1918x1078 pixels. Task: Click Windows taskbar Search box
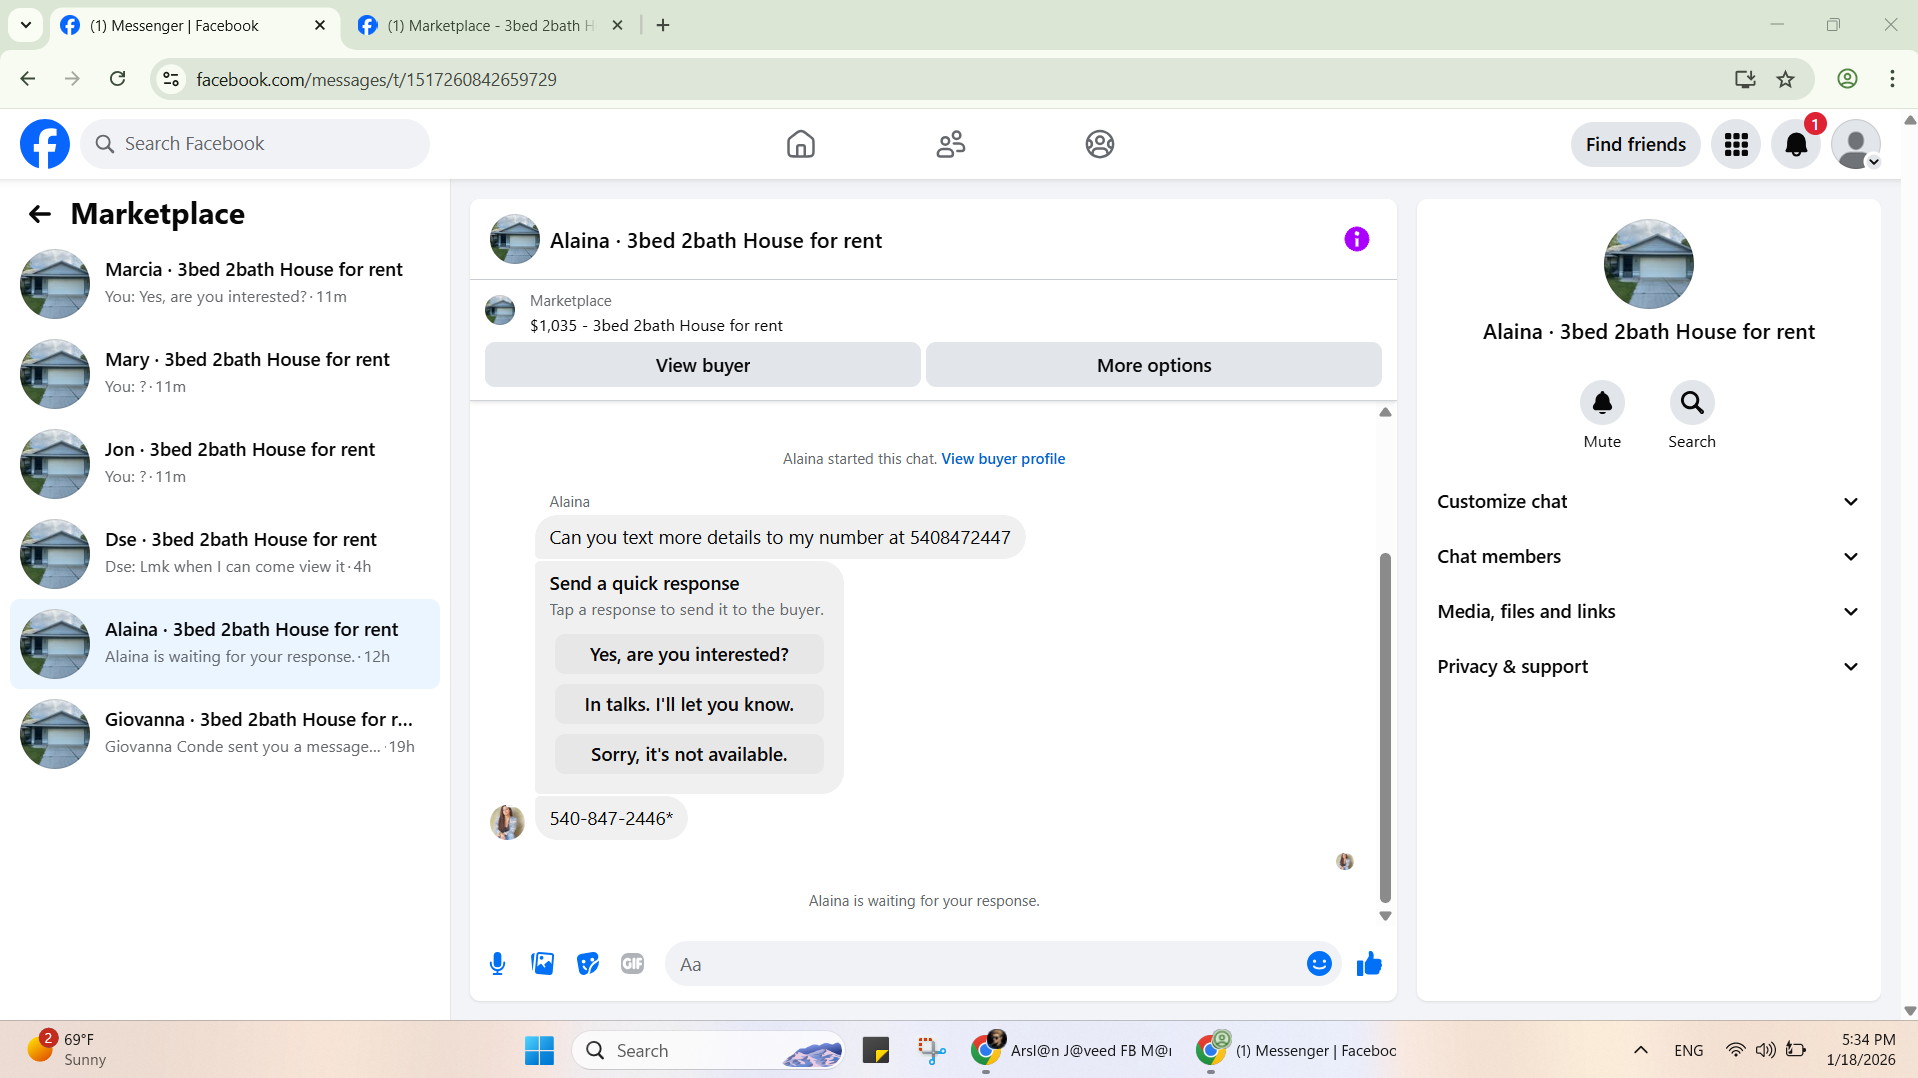pos(708,1050)
